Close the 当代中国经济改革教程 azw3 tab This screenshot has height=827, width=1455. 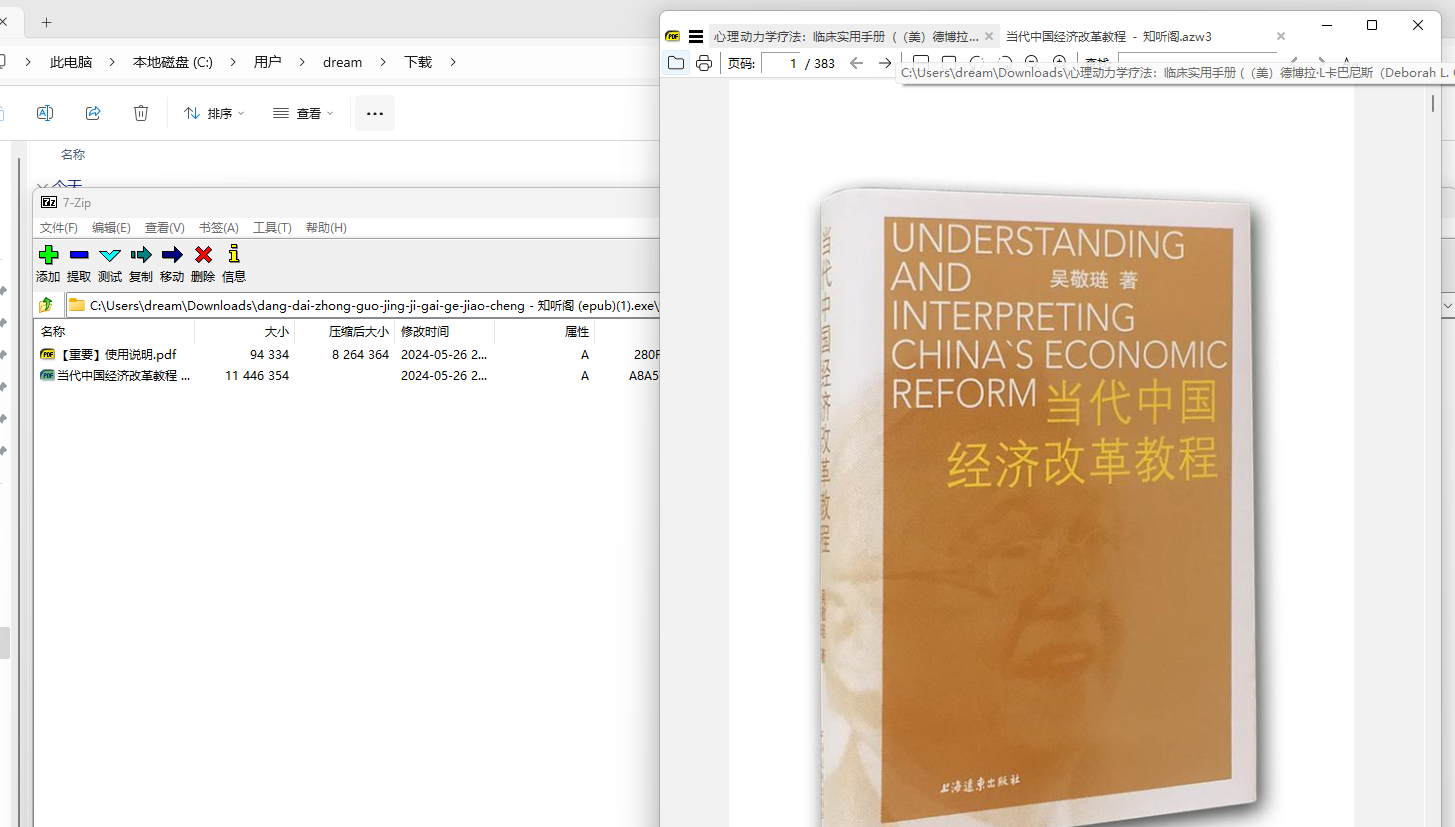(x=1280, y=36)
